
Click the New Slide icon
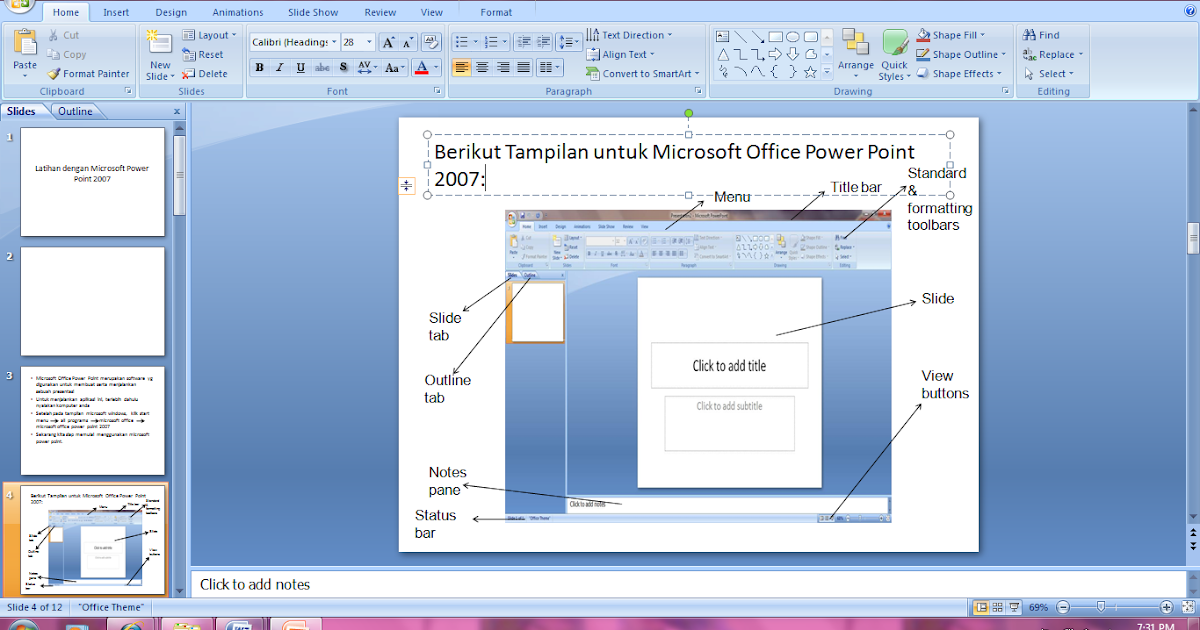click(159, 43)
